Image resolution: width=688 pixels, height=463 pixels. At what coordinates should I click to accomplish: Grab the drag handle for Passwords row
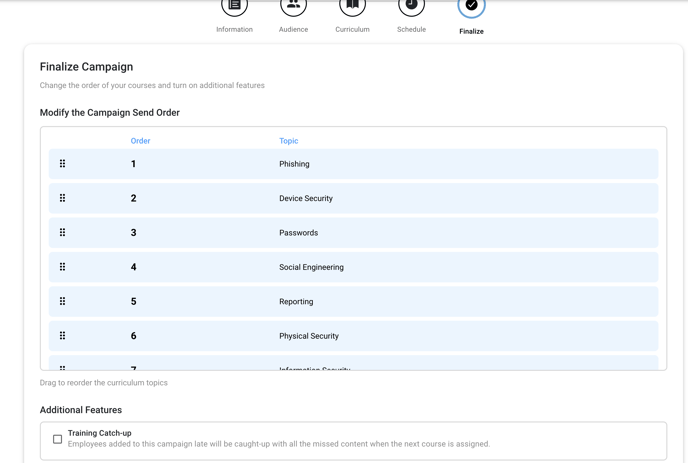(x=62, y=233)
